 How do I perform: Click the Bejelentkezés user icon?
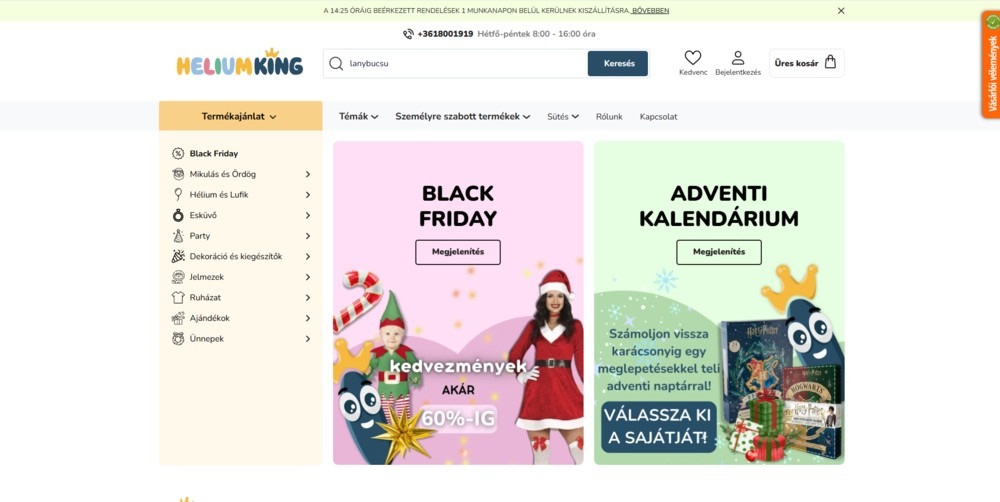(738, 57)
